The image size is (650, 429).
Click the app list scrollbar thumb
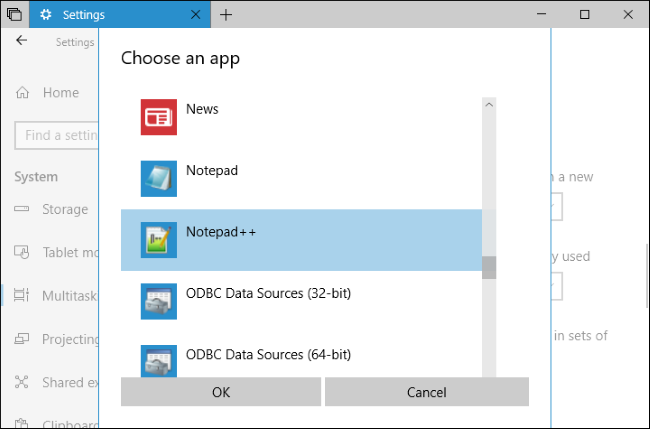489,268
